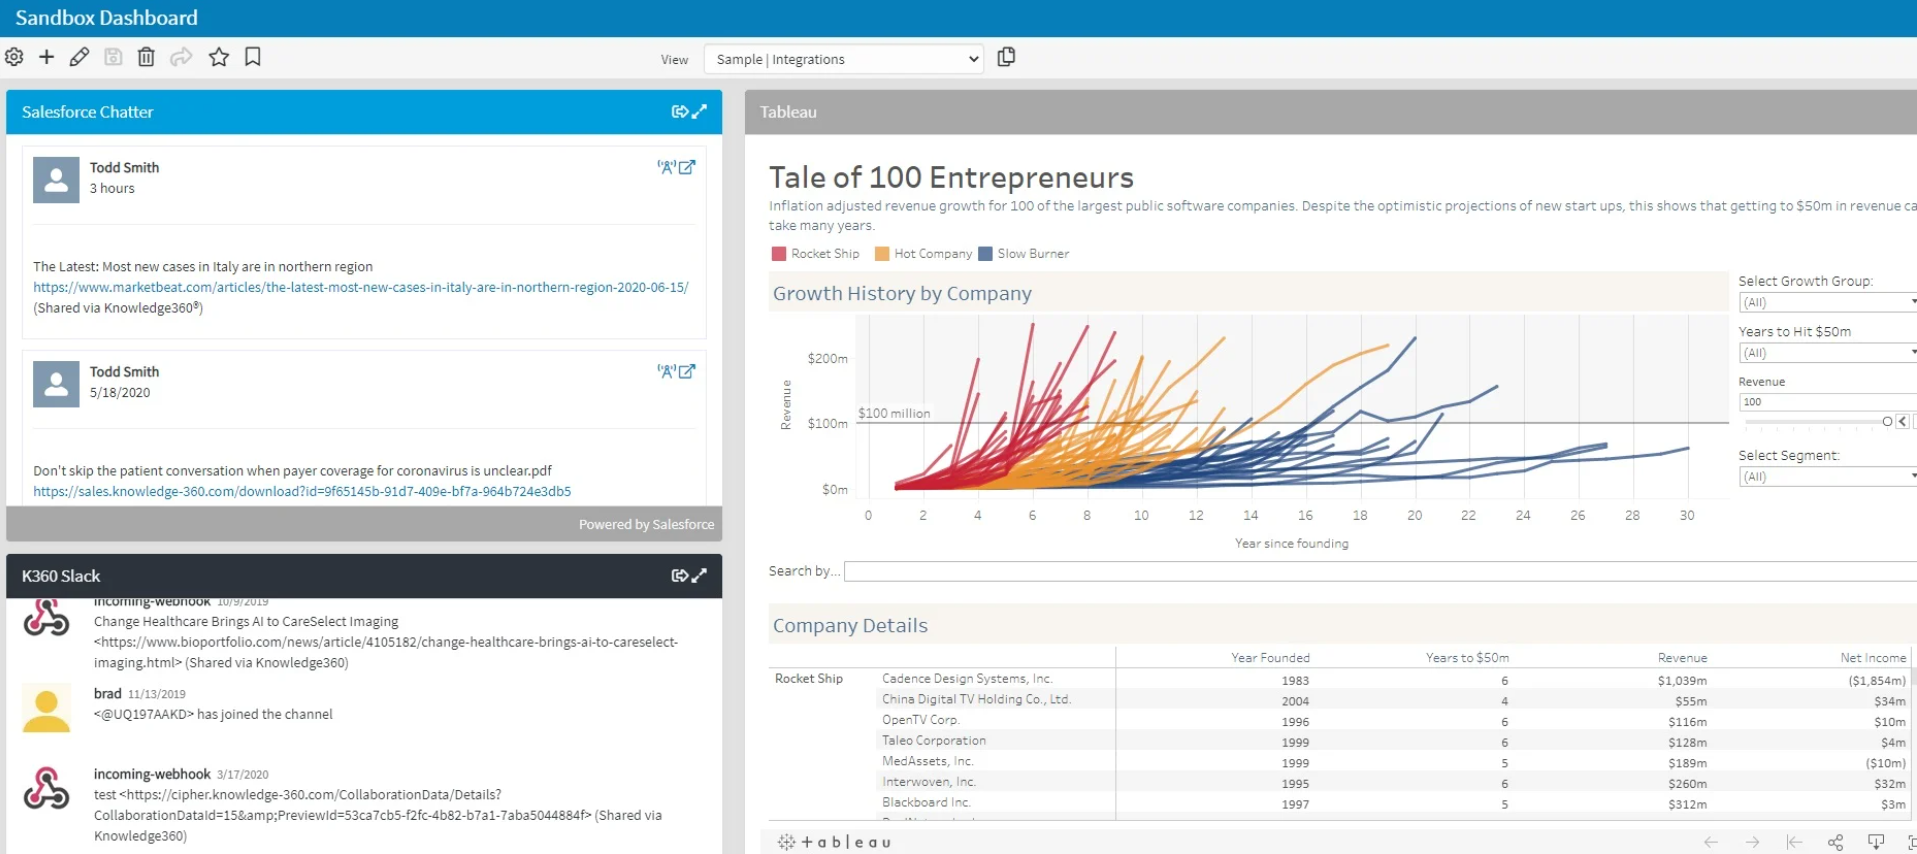The height and width of the screenshot is (854, 1917).
Task: Click the pencil edit dashboard icon
Action: point(79,57)
